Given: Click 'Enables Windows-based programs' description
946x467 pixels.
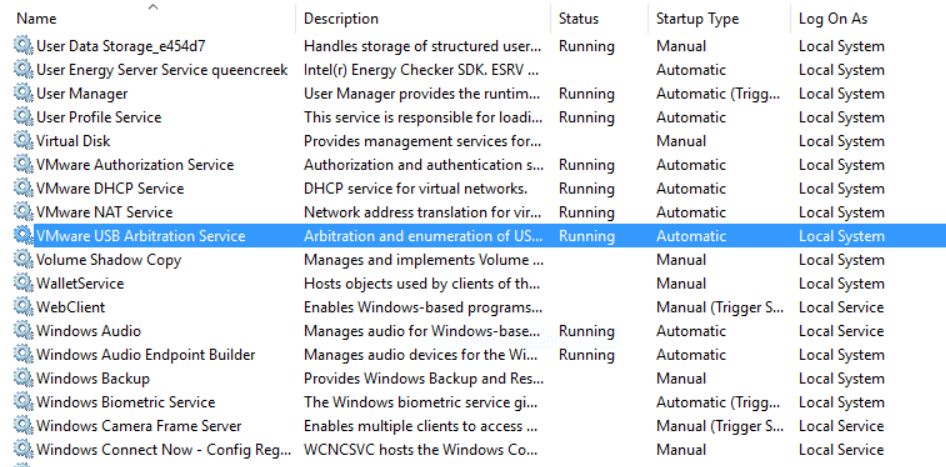Looking at the screenshot, I should point(423,307).
